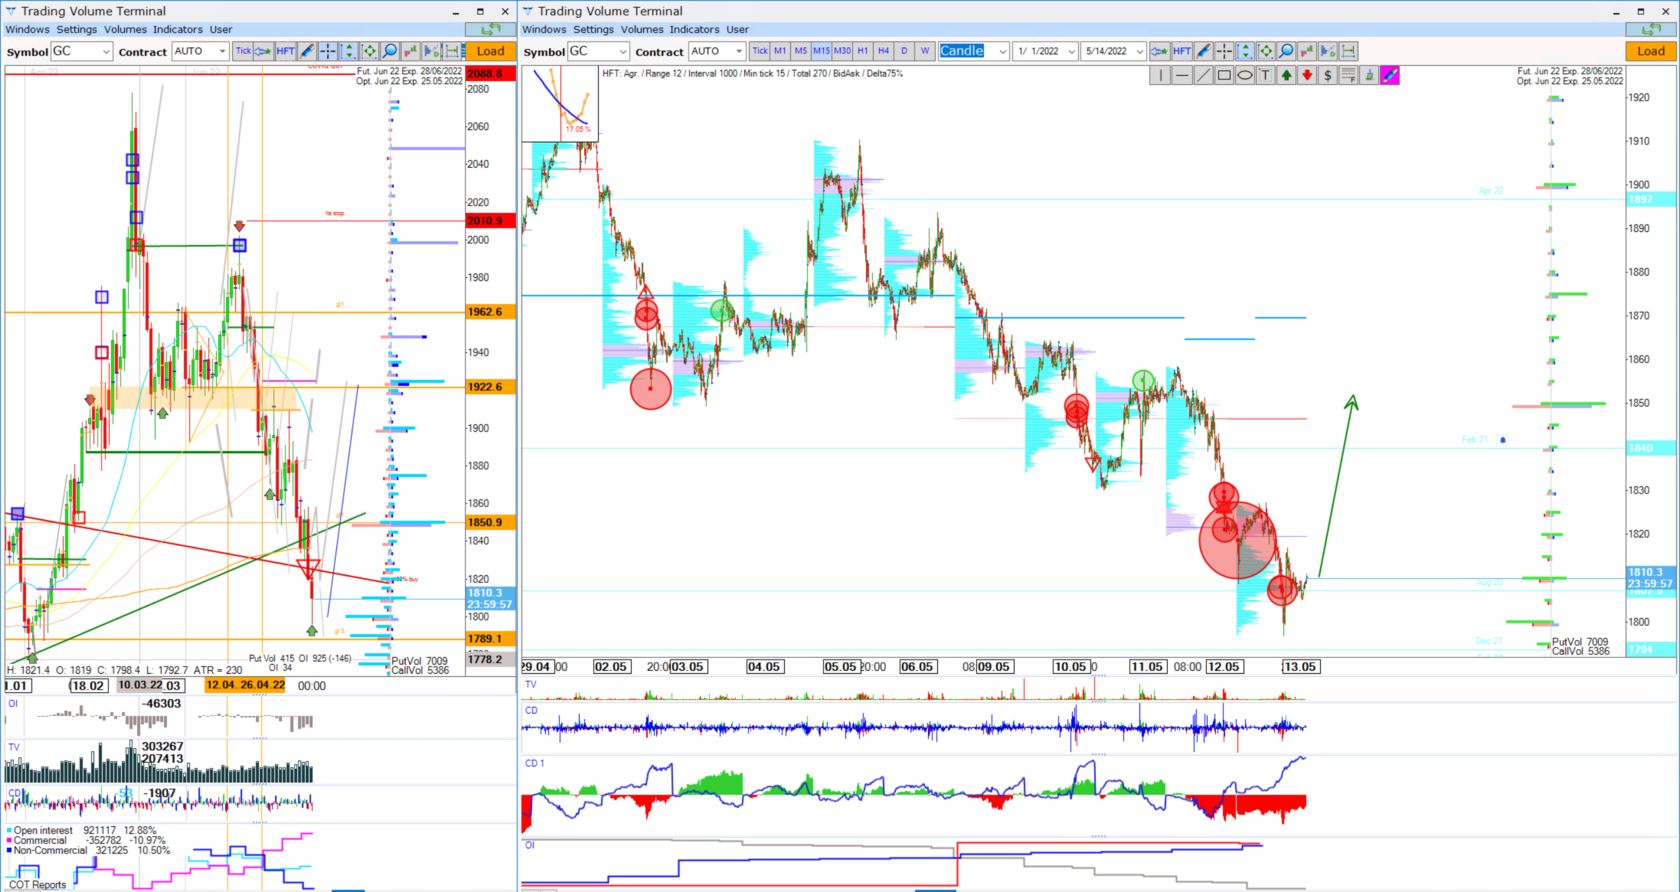Open the Candle chart type dropdown
The height and width of the screenshot is (892, 1680).
(x=973, y=51)
